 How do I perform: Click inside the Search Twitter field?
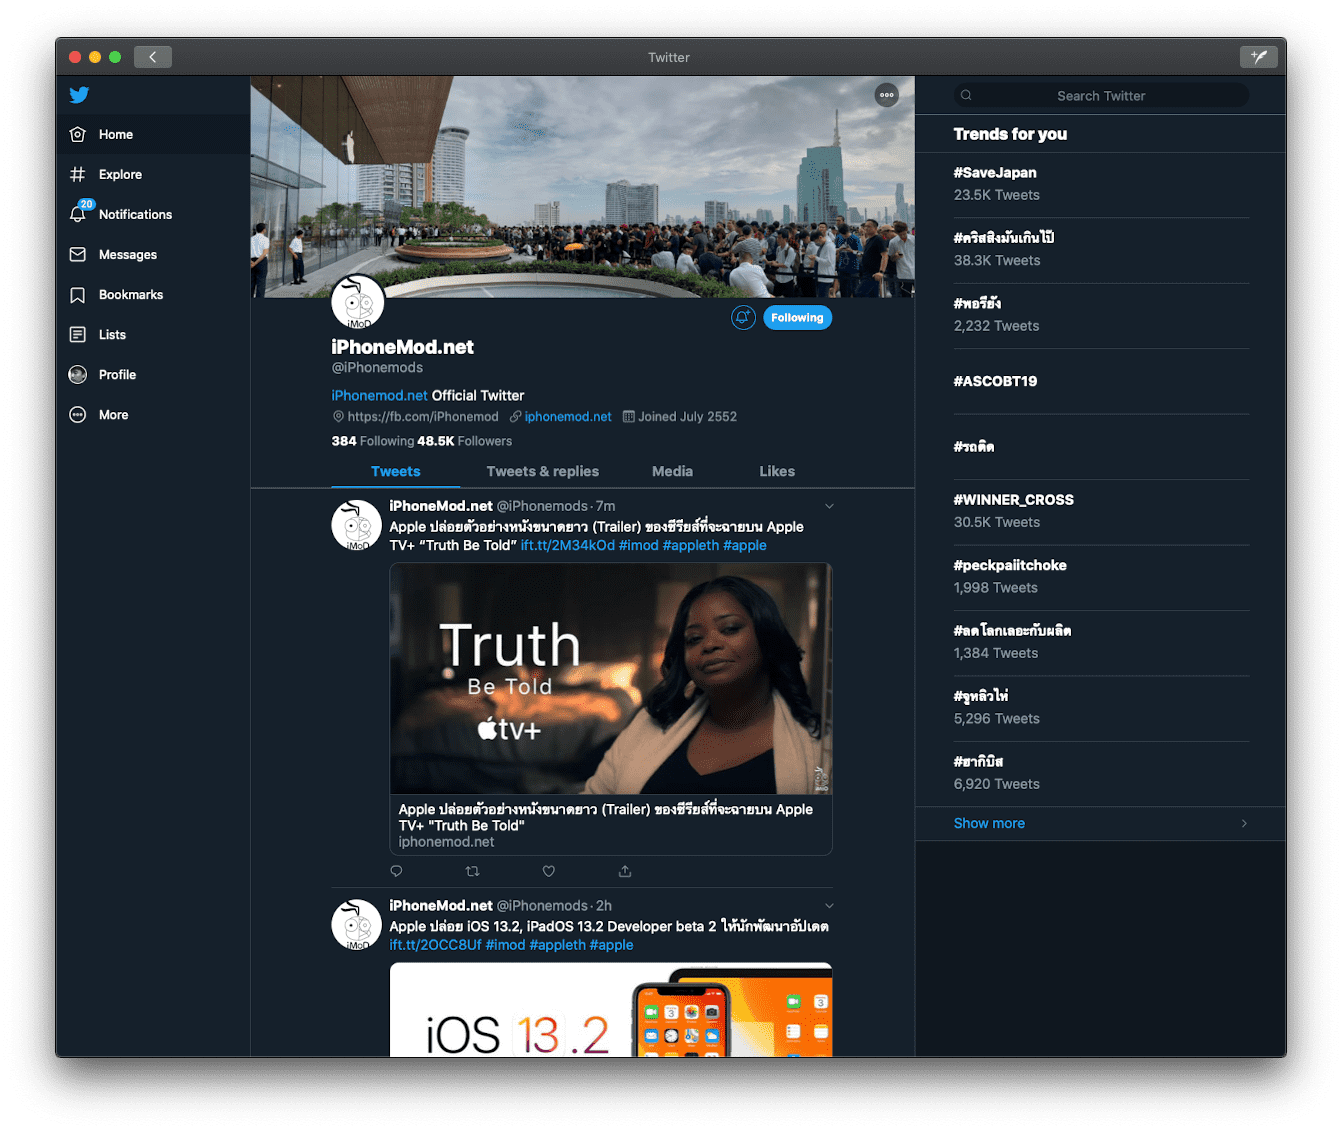(x=1100, y=95)
